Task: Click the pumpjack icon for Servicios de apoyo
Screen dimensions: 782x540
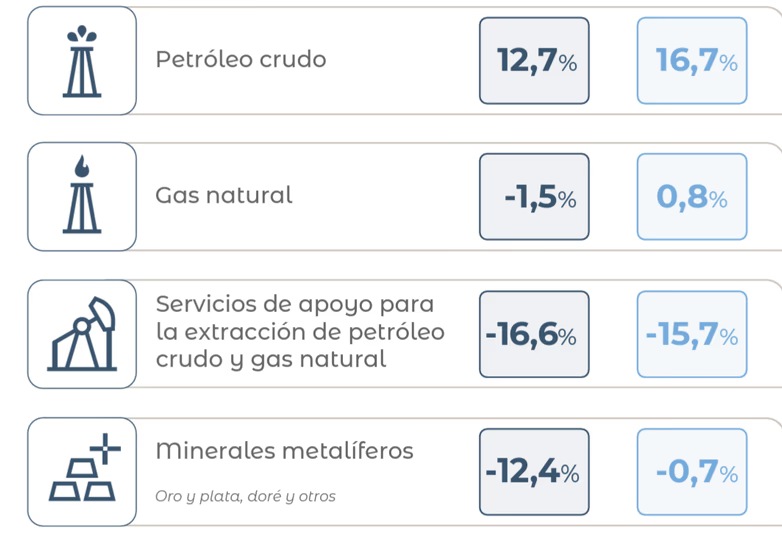Action: 82,334
